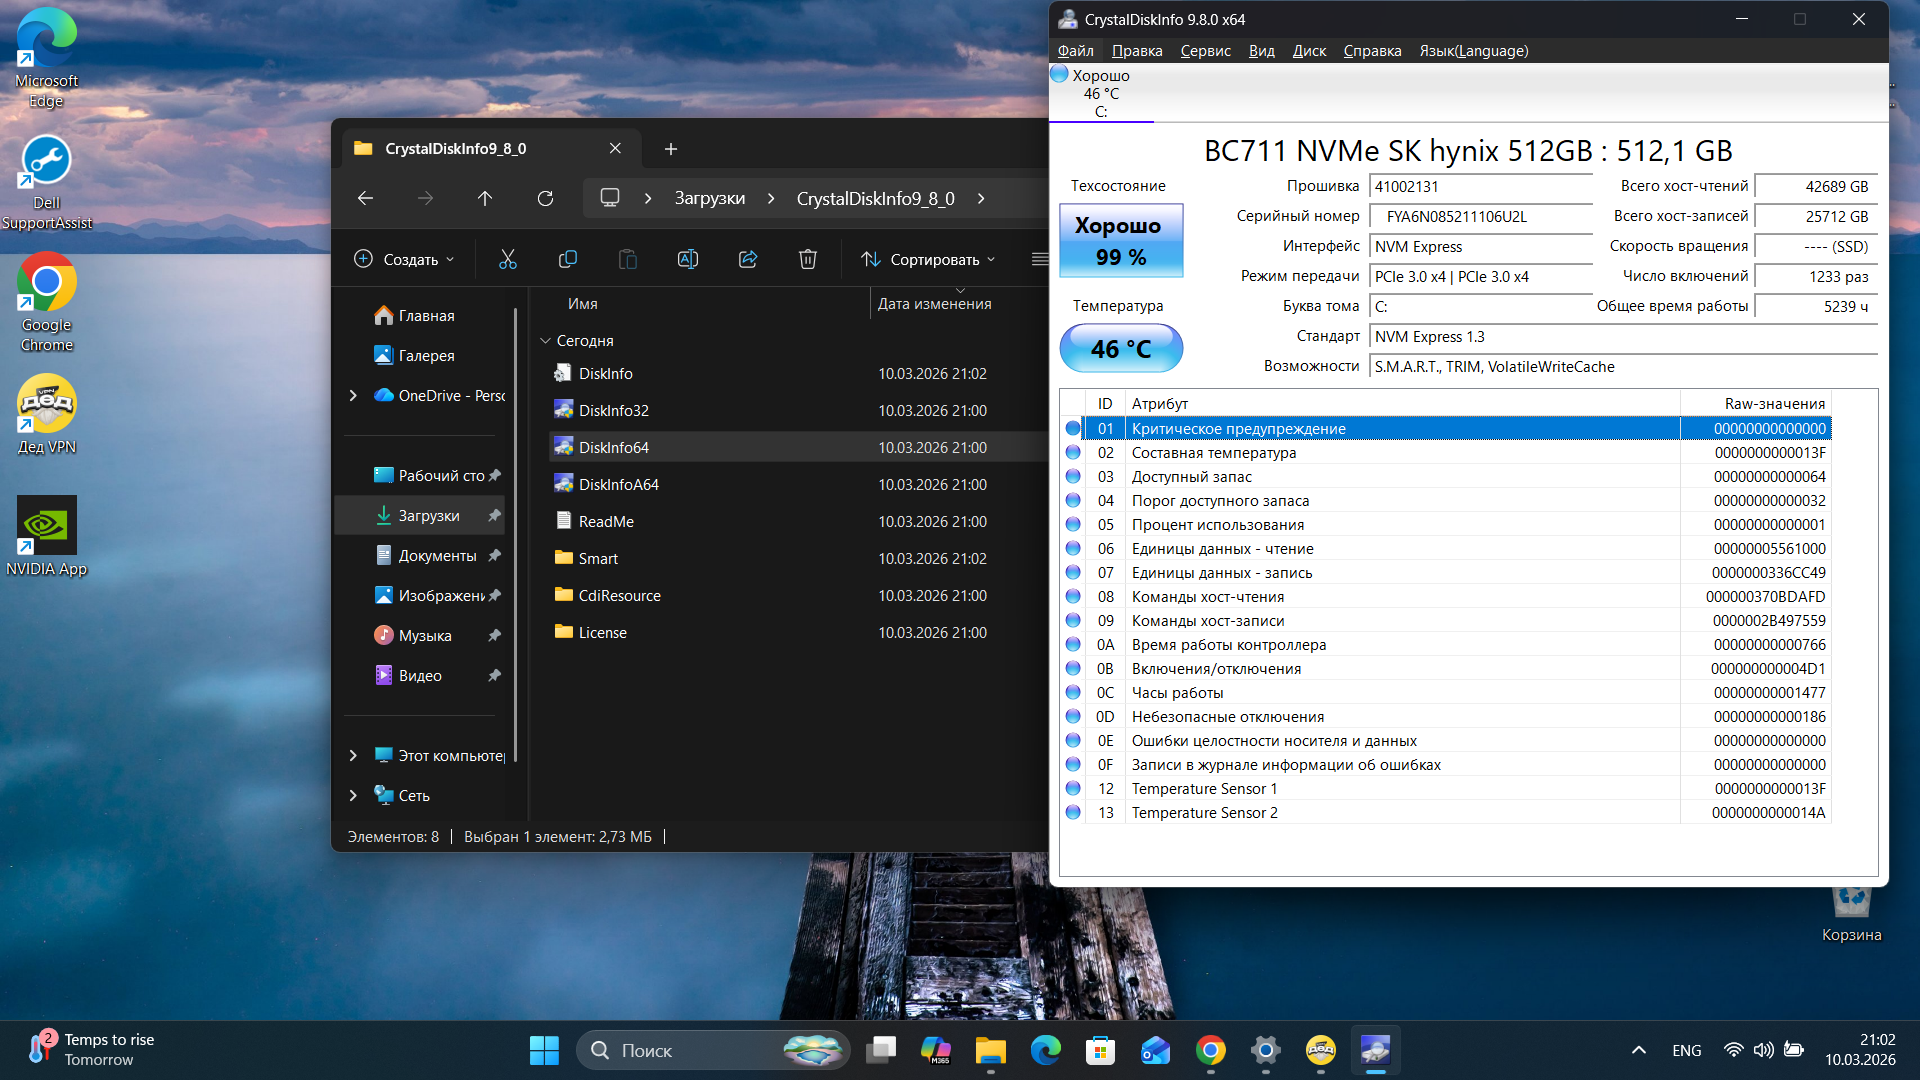The height and width of the screenshot is (1080, 1920).
Task: Click the 46 °C temperature button
Action: (x=1121, y=348)
